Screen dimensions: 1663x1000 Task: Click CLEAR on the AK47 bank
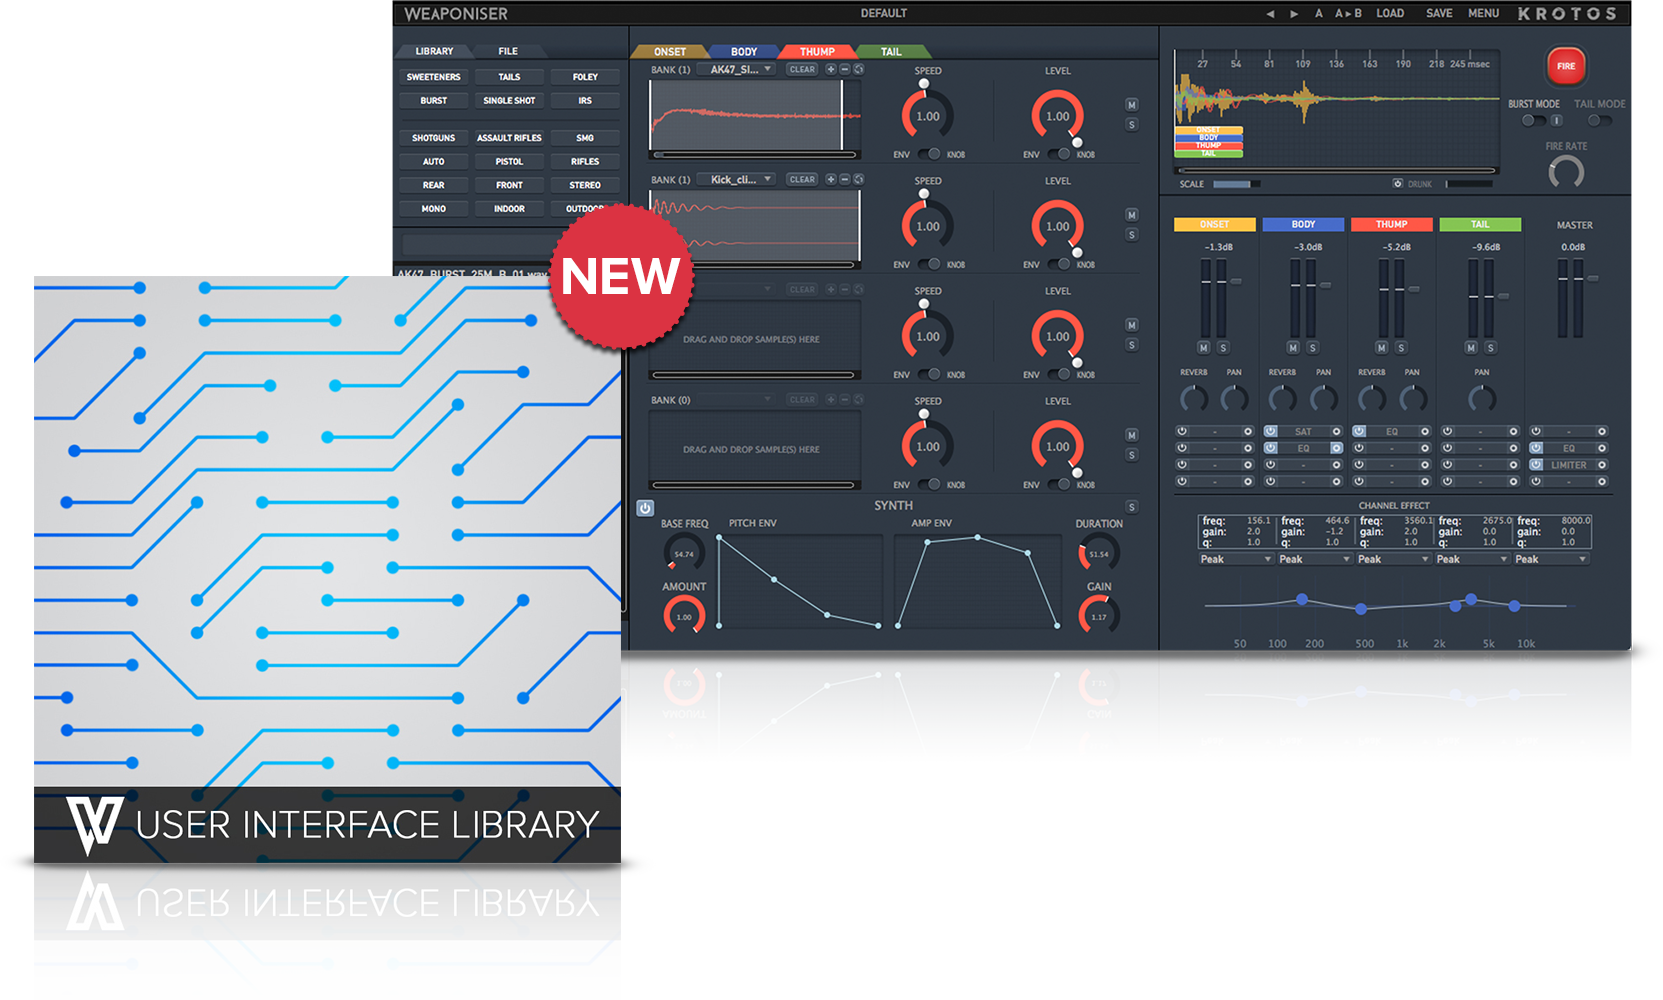[802, 70]
